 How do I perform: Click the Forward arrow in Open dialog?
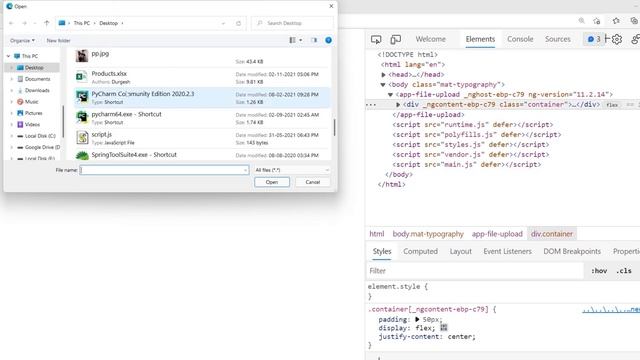24,23
